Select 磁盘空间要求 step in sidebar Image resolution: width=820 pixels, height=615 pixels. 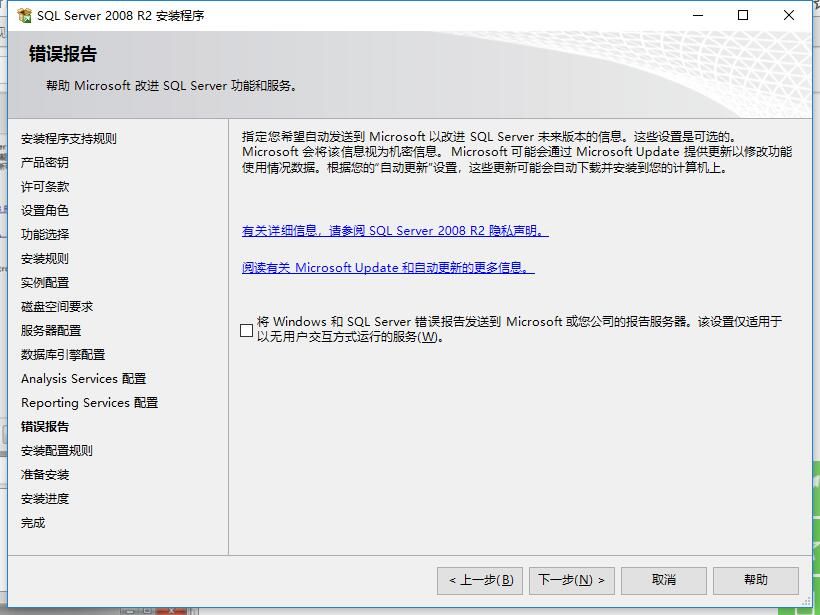pyautogui.click(x=56, y=307)
